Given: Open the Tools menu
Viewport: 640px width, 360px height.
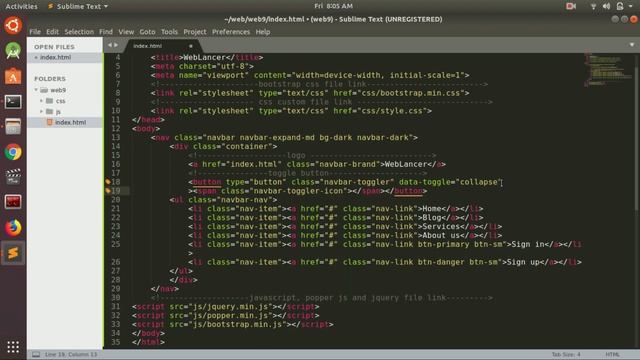Looking at the screenshot, I should coord(169,32).
